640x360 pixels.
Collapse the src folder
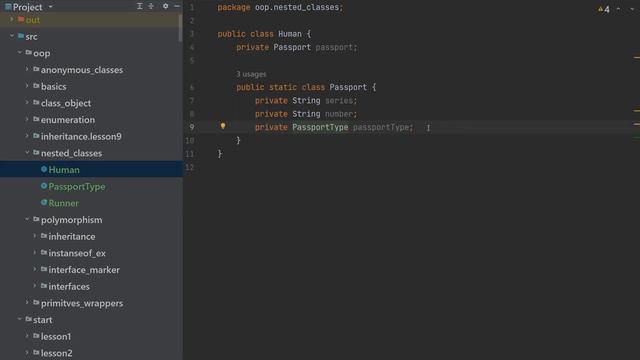point(11,36)
